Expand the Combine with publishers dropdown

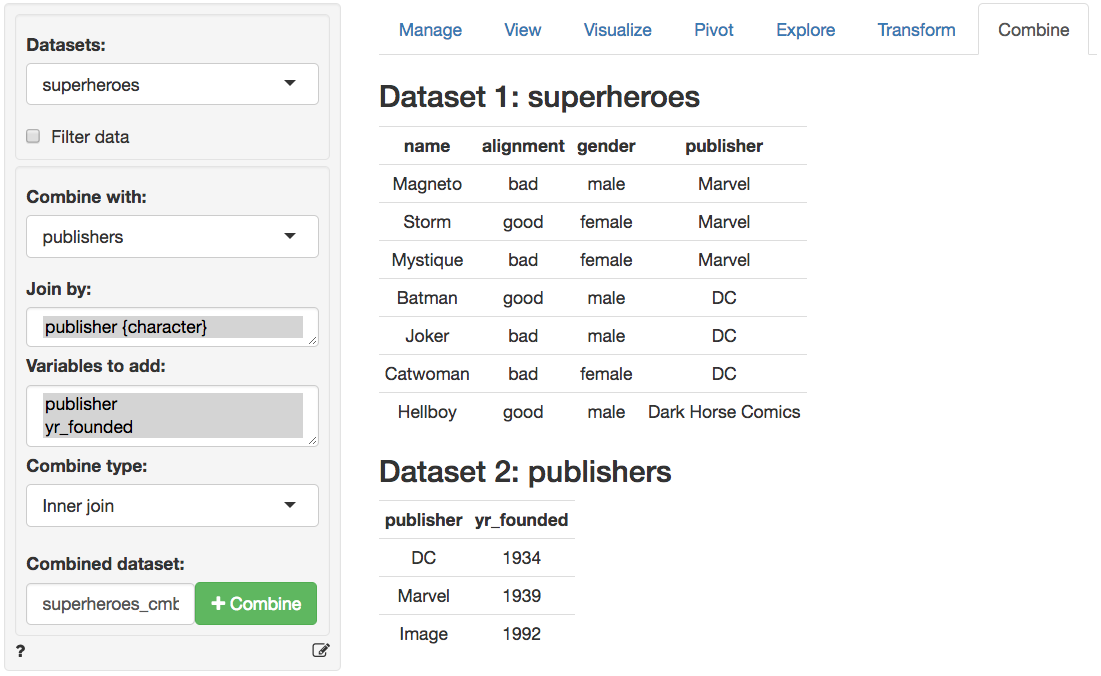tap(172, 237)
